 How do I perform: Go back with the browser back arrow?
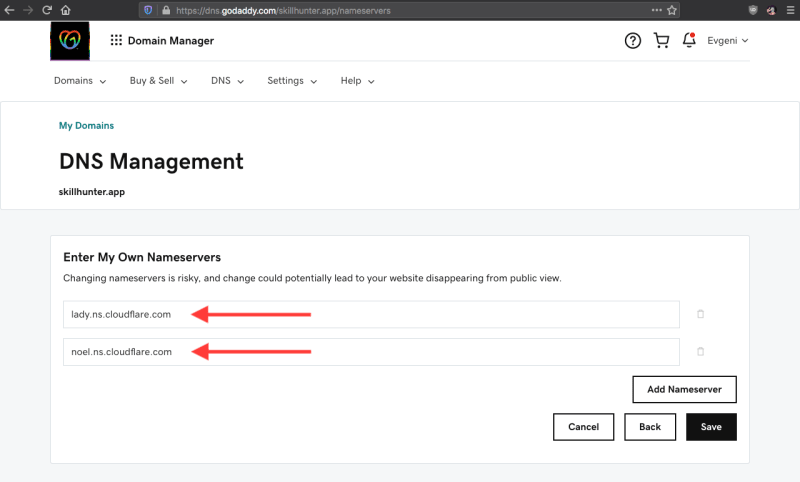(10, 10)
